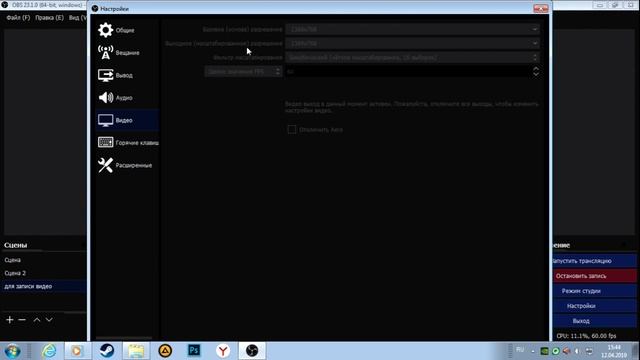Image resolution: width=640 pixels, height=360 pixels.
Task: Select the Stream (Вещание) antenna icon
Action: coord(105,53)
